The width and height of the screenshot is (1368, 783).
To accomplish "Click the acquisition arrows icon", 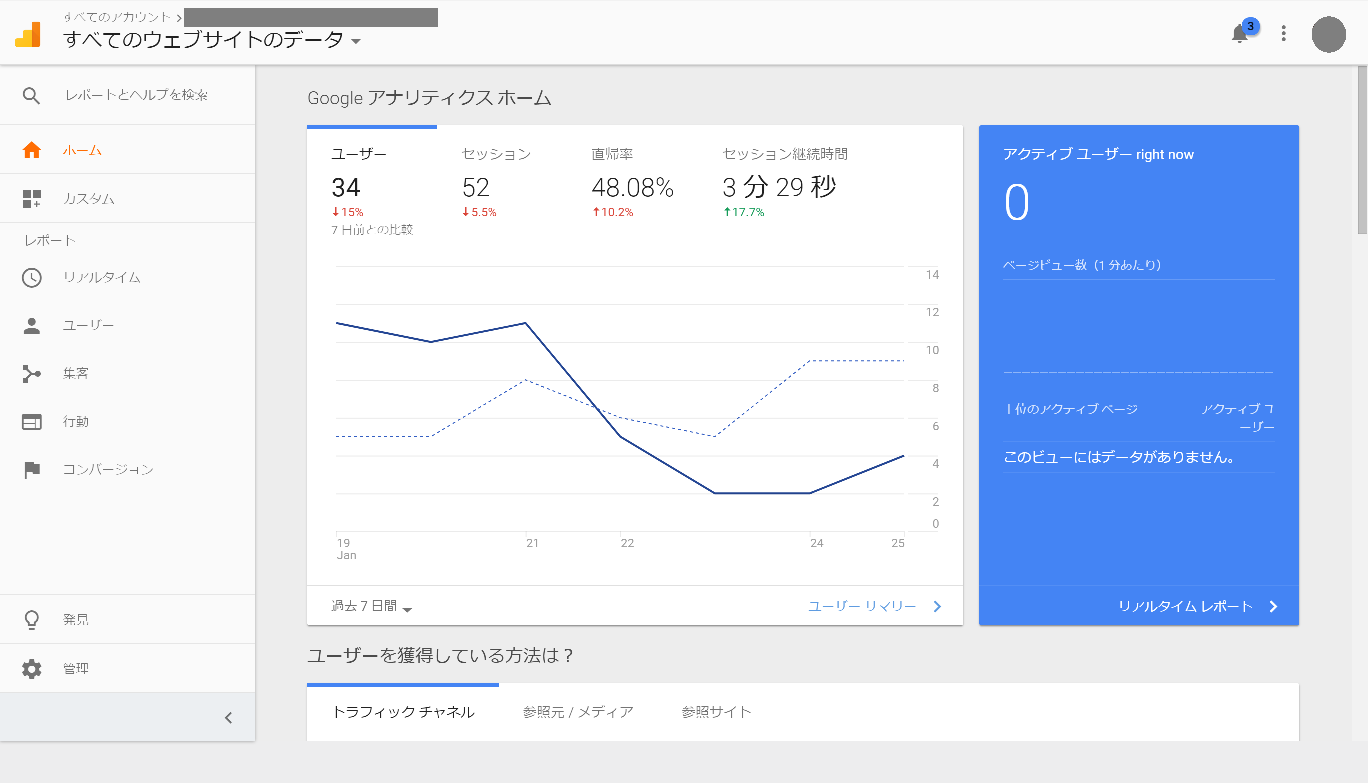I will [x=32, y=373].
